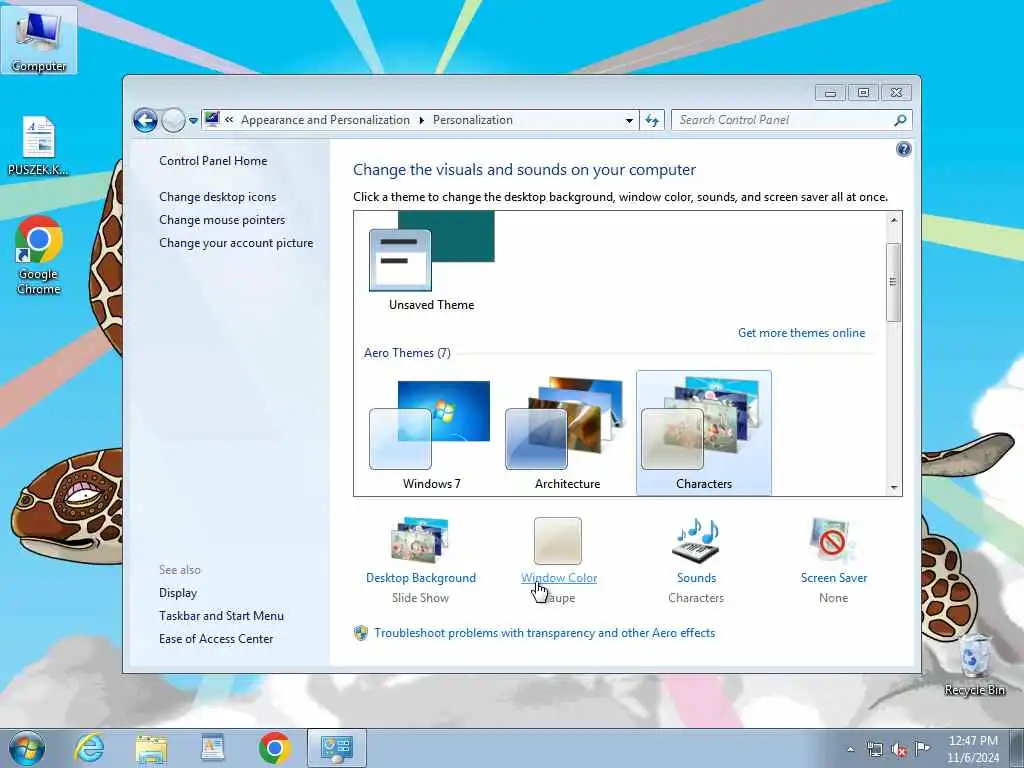Expand the breadcrumb overflow chevrons
Viewport: 1024px width, 768px height.
click(229, 120)
